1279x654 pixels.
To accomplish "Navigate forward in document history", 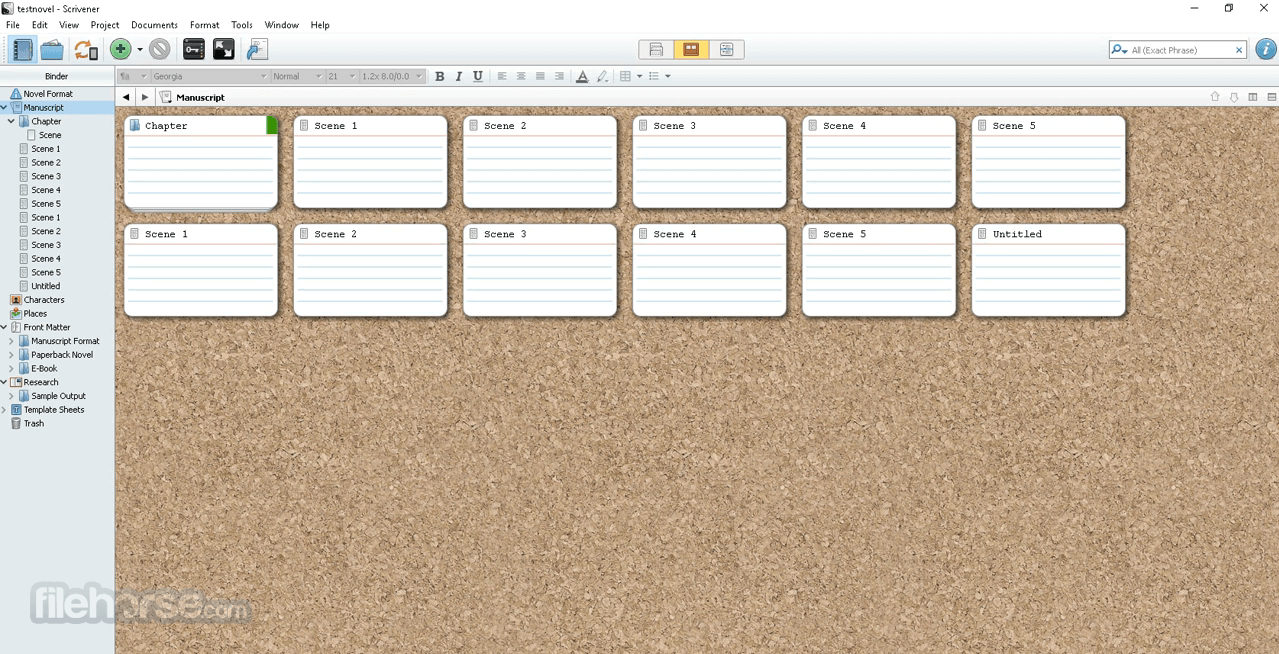I will click(145, 97).
